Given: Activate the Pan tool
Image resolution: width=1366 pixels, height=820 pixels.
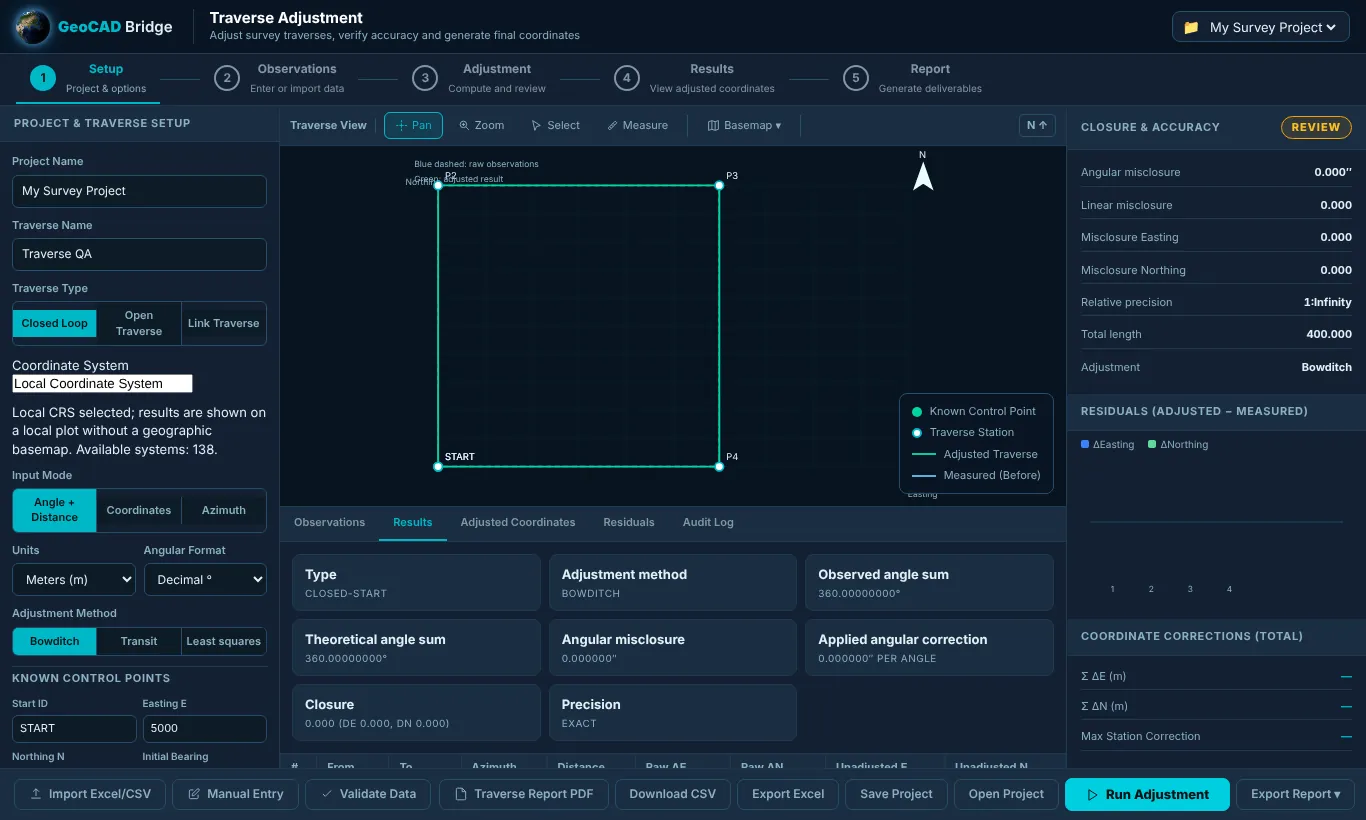Looking at the screenshot, I should (x=413, y=125).
